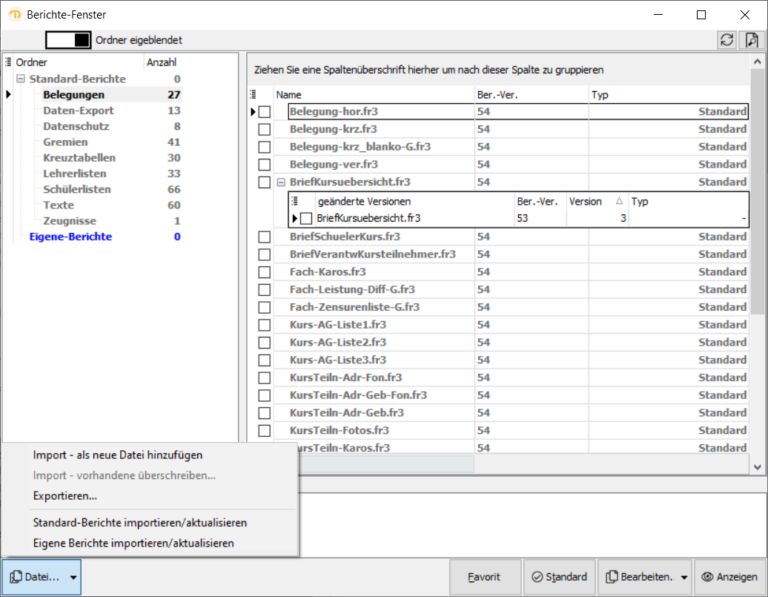
Task: Click the Favorit button
Action: [484, 577]
